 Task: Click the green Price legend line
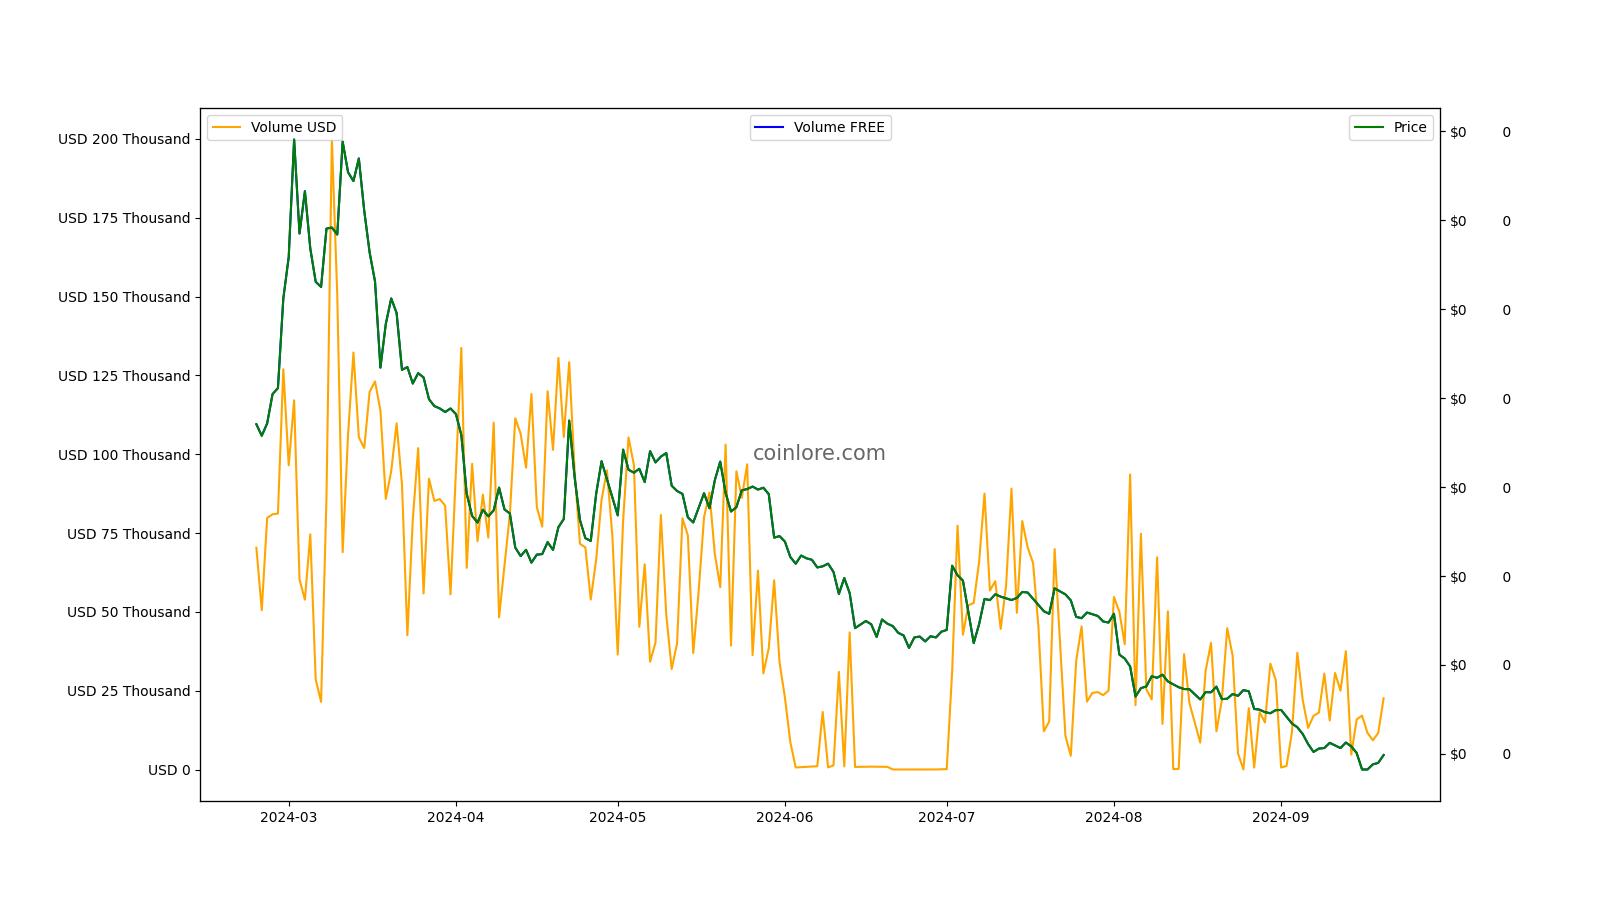tap(1369, 128)
